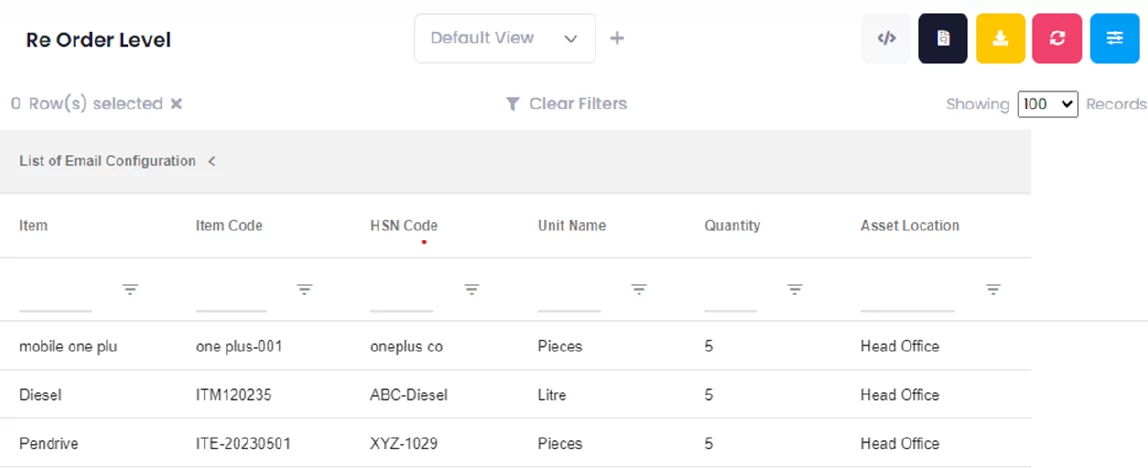This screenshot has width=1148, height=468.
Task: Click the Clear Filters button
Action: pos(566,104)
